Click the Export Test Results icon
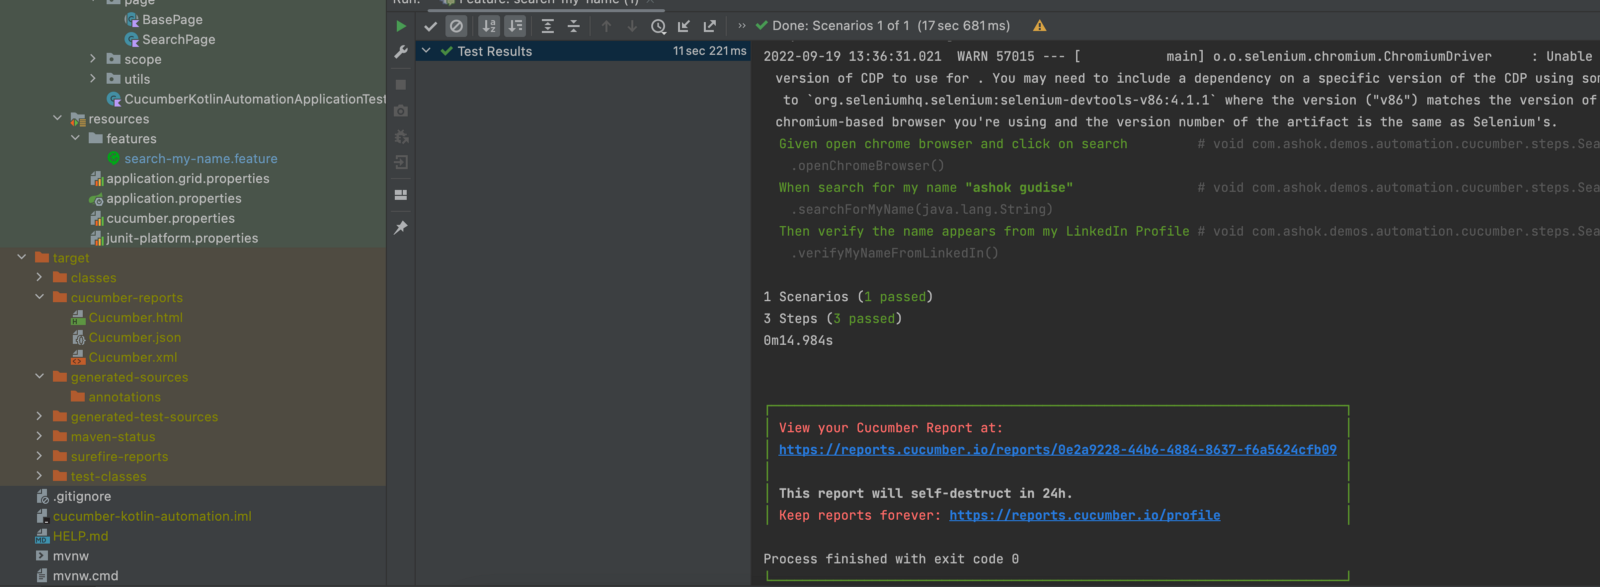This screenshot has height=587, width=1600. click(x=710, y=26)
